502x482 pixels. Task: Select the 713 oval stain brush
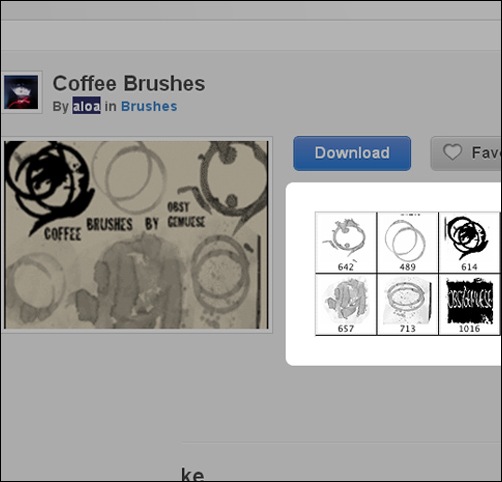click(408, 304)
